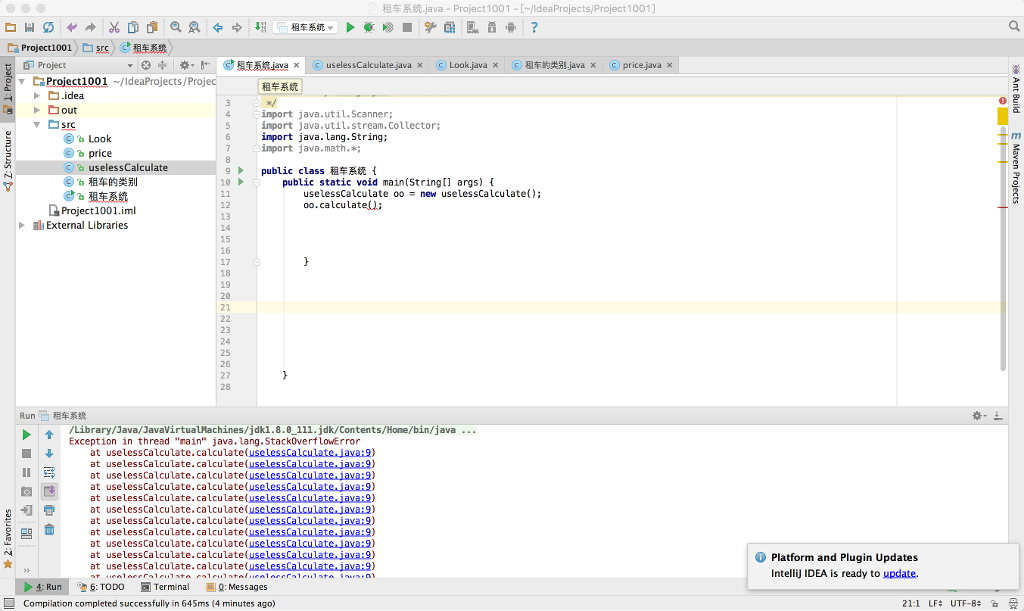Click the Cut scissors icon

click(114, 27)
